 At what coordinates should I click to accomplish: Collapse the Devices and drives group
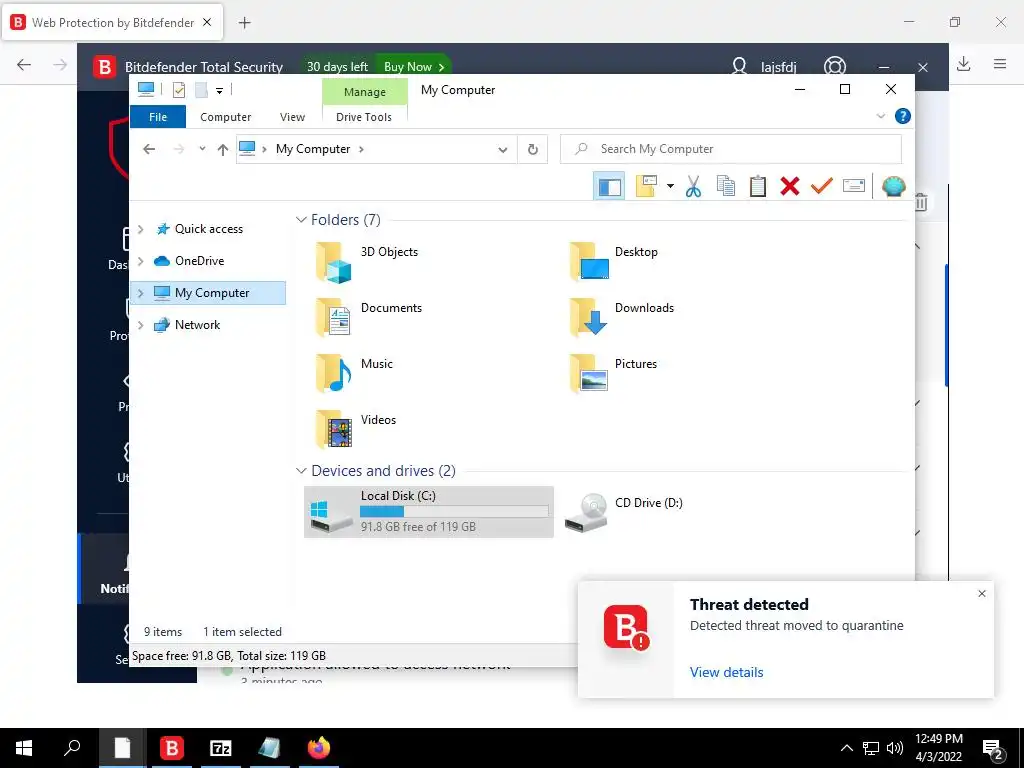pos(301,471)
